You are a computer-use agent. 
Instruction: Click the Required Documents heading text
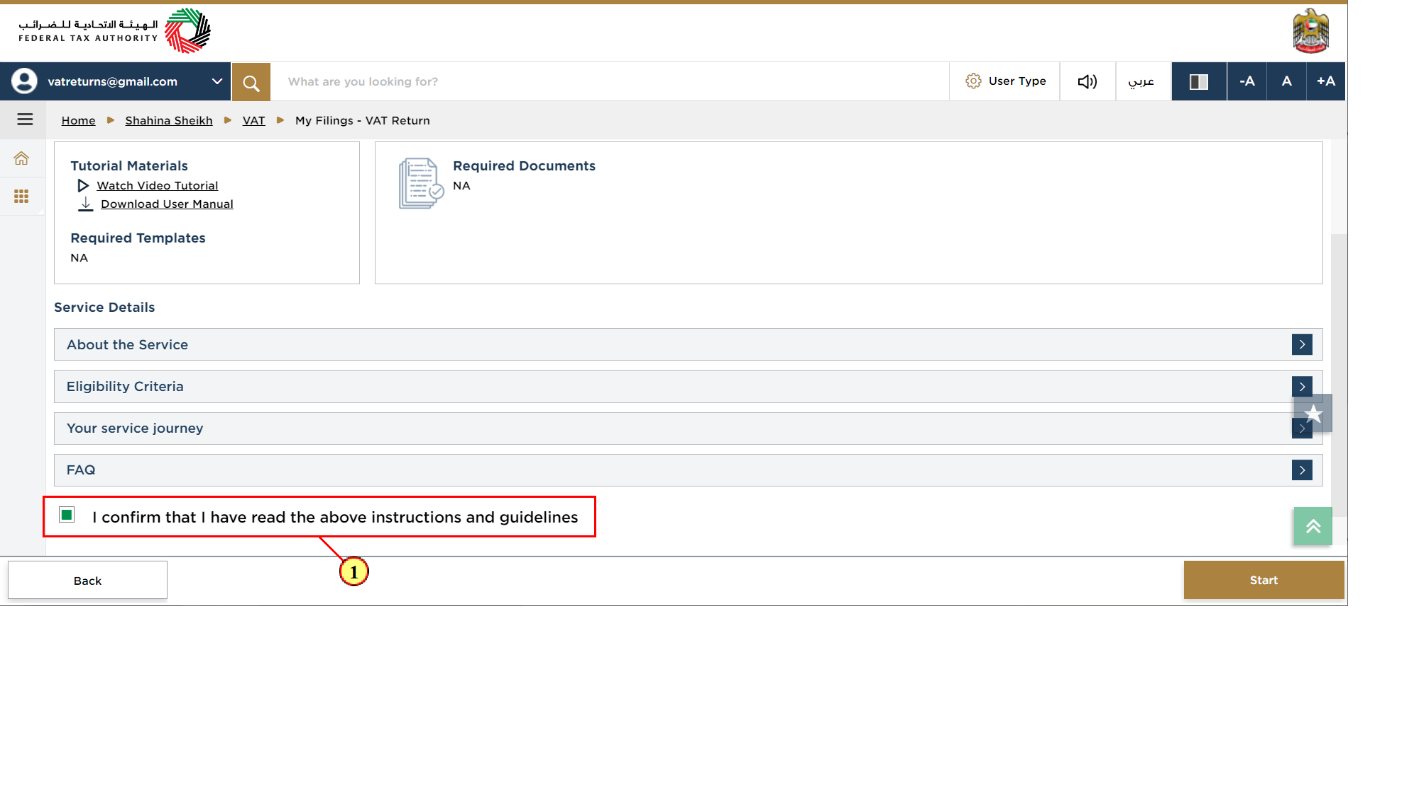(524, 166)
